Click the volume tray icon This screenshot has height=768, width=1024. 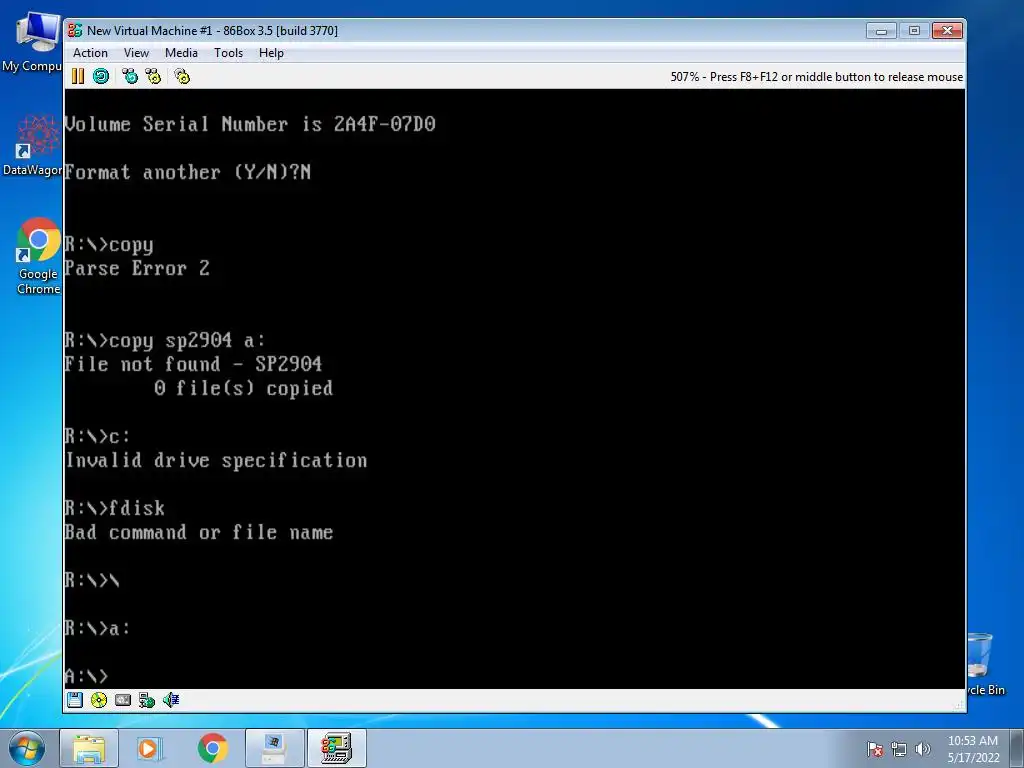click(923, 749)
